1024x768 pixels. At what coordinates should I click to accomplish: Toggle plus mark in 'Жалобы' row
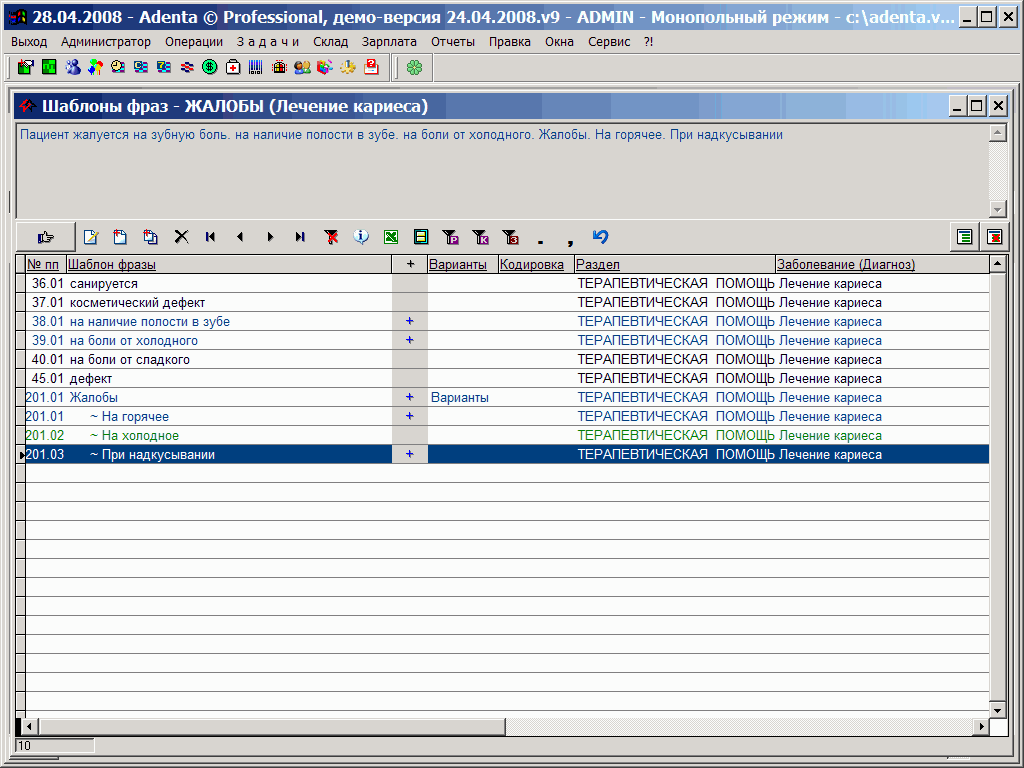coord(409,398)
